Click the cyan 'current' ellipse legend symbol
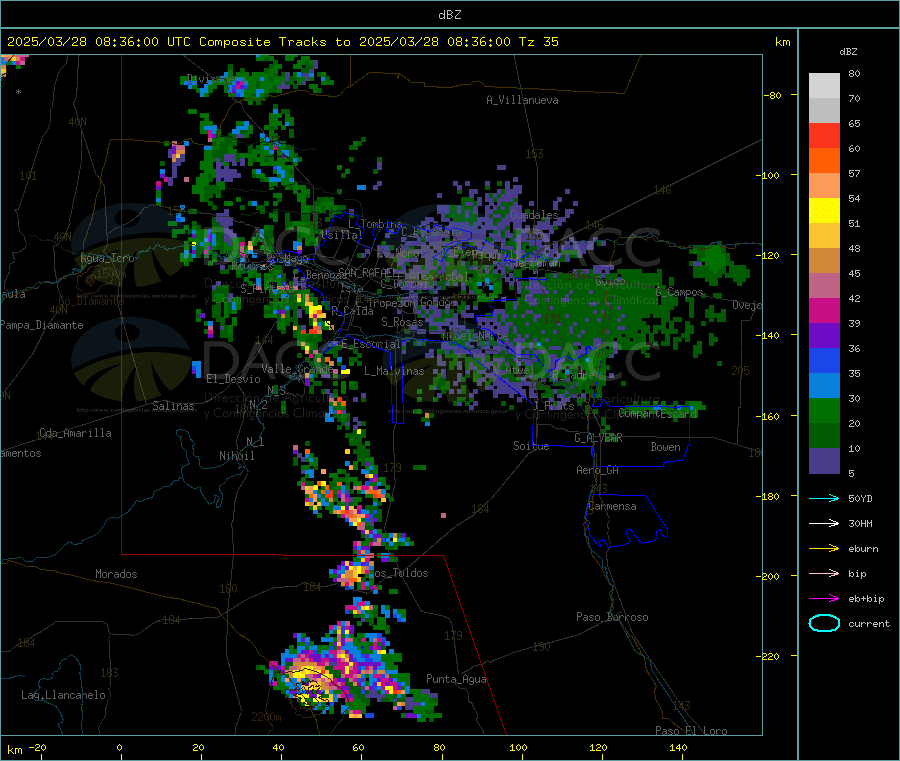 [x=824, y=623]
